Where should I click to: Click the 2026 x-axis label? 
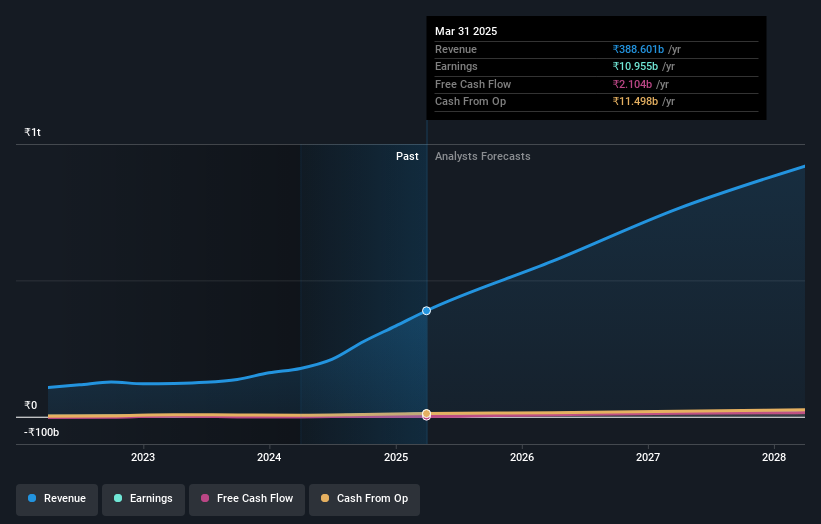pyautogui.click(x=522, y=457)
